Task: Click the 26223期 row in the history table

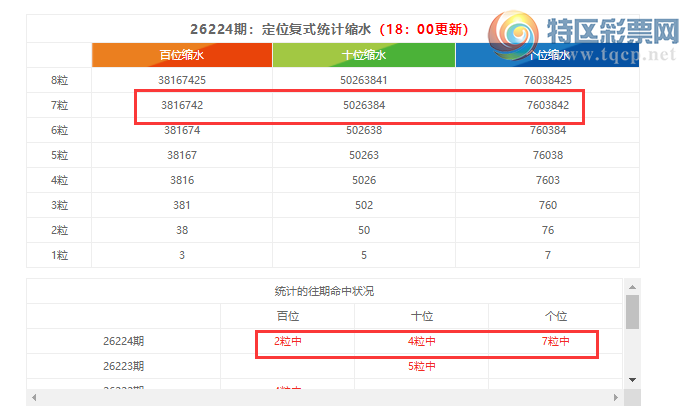Action: click(324, 366)
